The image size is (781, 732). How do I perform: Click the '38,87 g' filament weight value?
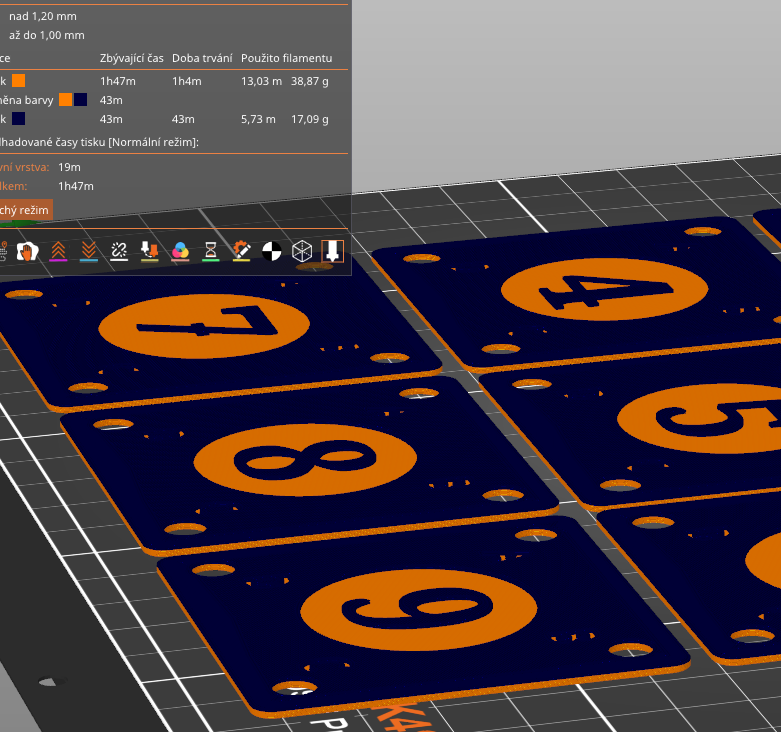[310, 81]
